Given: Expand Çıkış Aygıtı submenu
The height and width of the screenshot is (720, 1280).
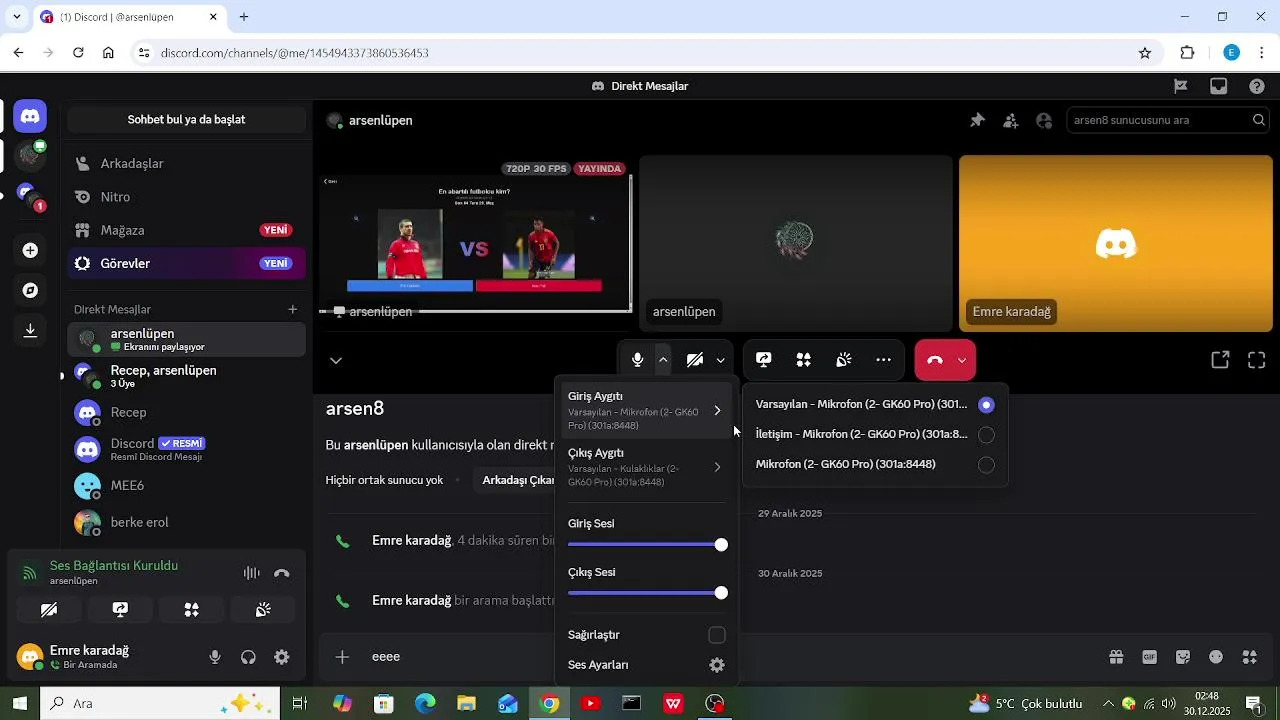Looking at the screenshot, I should 647,467.
